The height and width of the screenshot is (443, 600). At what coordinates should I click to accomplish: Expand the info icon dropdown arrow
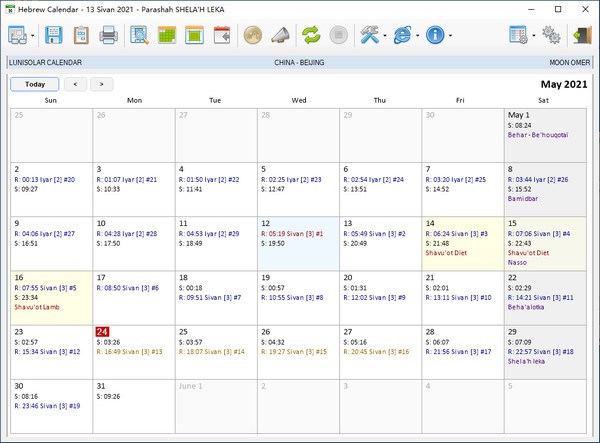click(451, 37)
